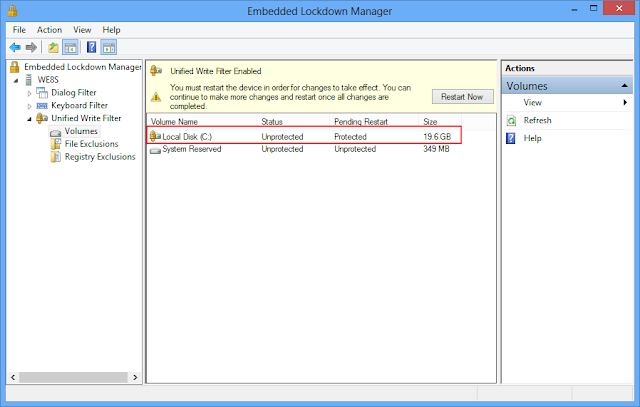Click the File Exclusions folder icon
Viewport: 640px width, 407px height.
point(56,144)
